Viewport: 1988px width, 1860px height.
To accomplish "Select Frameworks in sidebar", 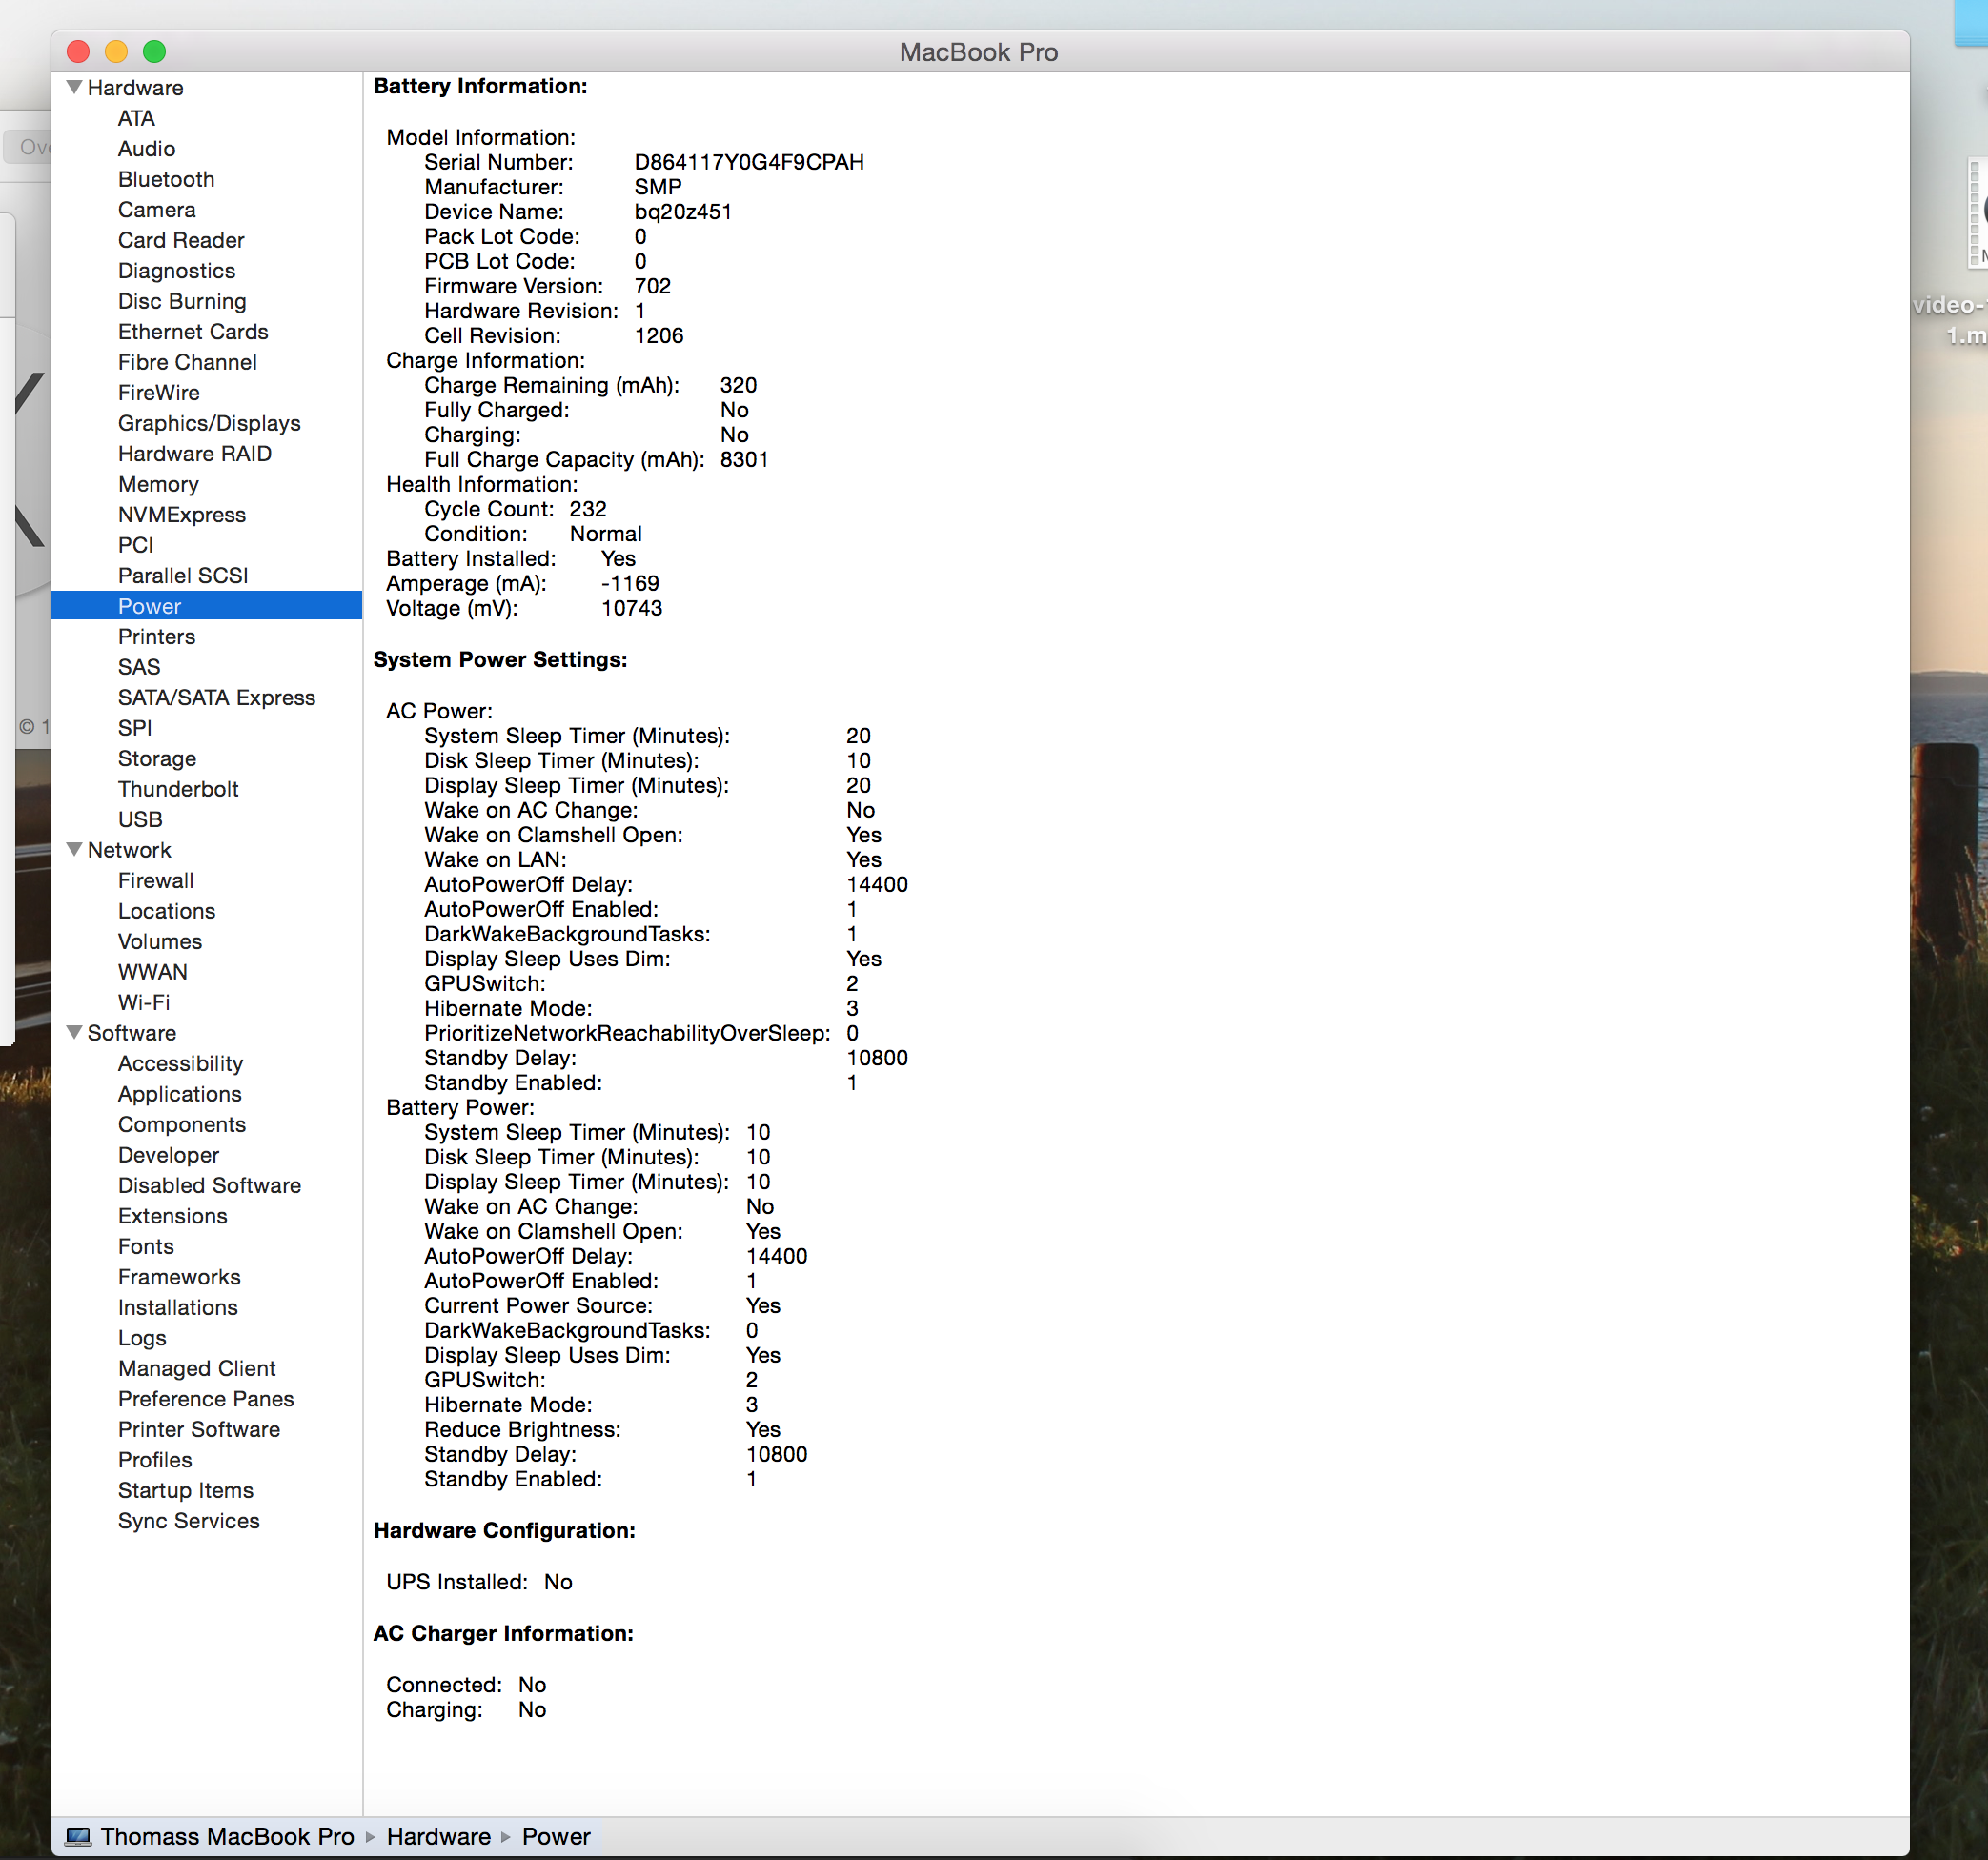I will 179,1277.
